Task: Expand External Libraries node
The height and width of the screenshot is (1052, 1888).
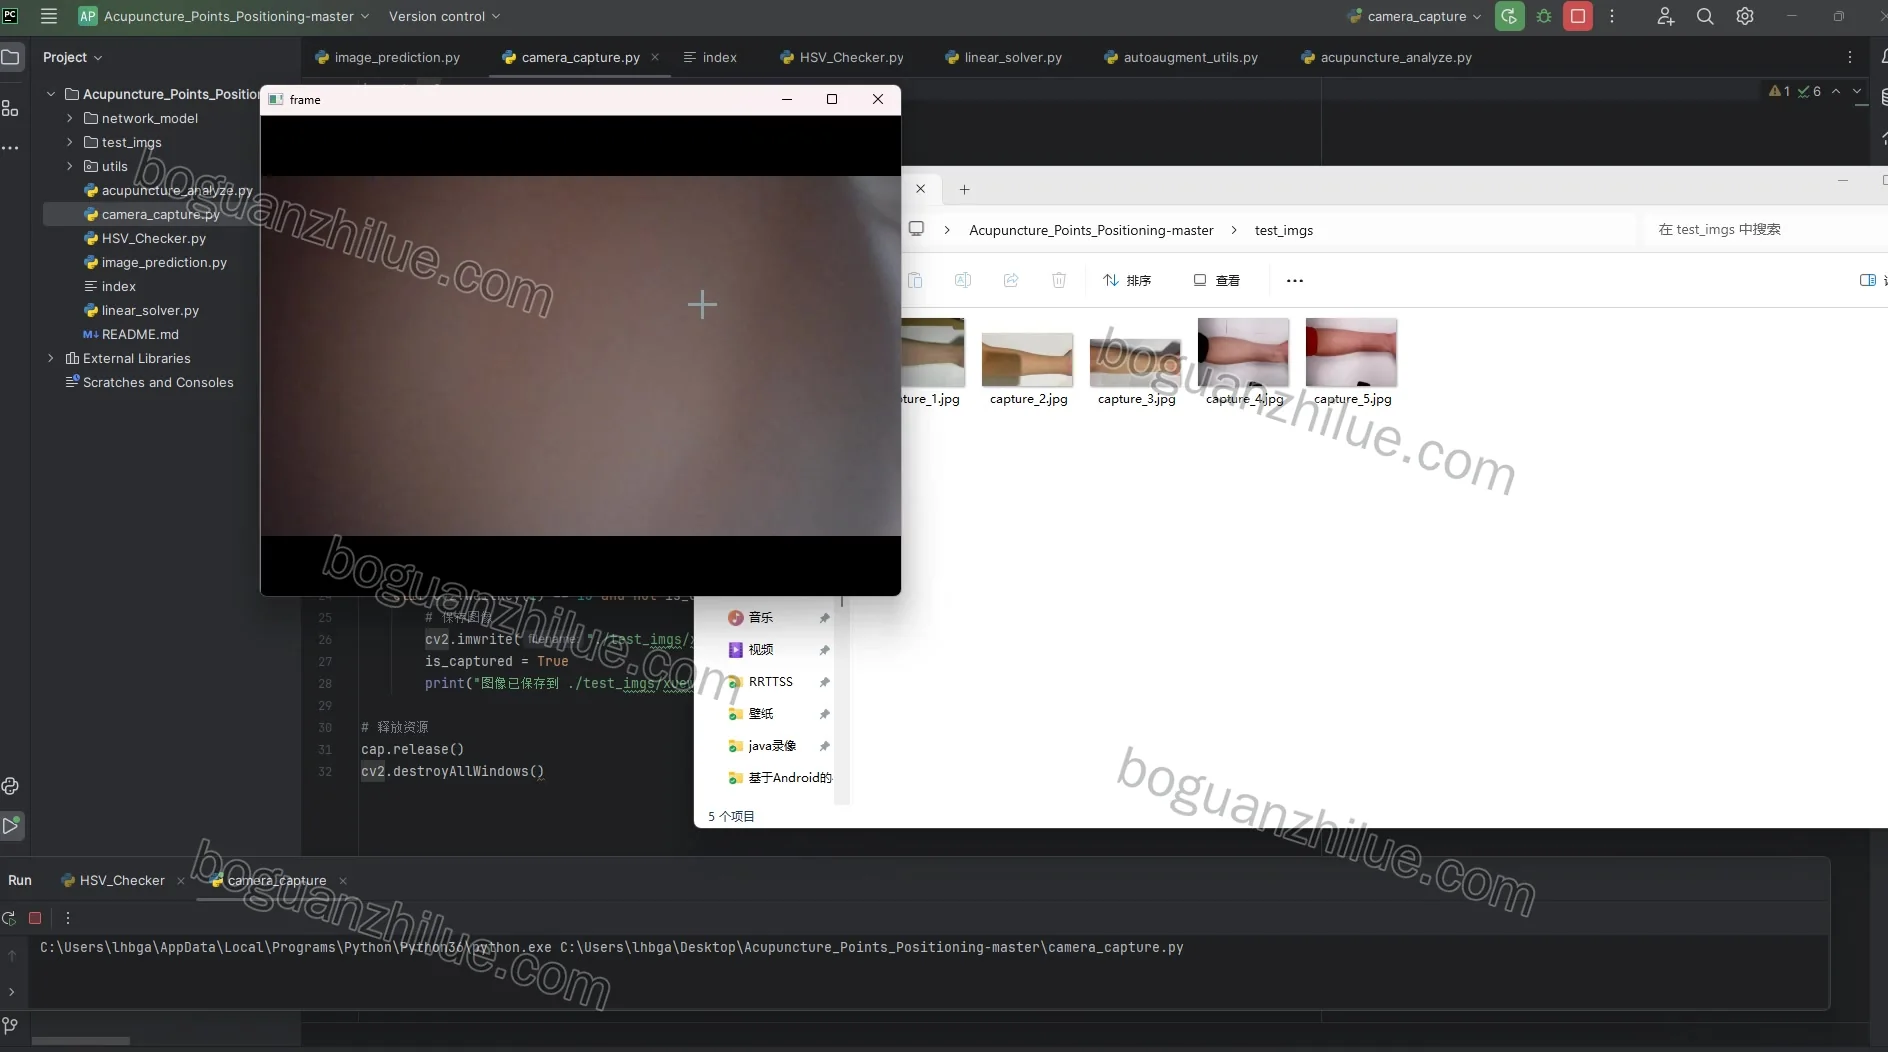Action: (x=51, y=358)
